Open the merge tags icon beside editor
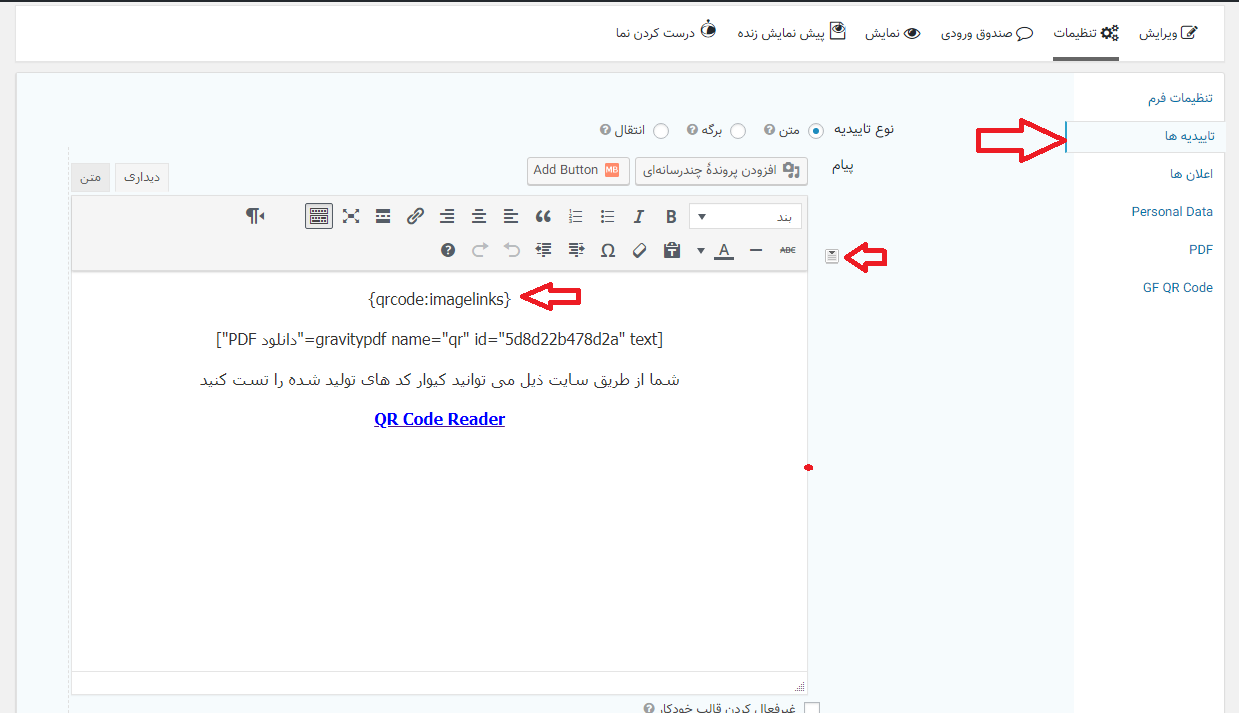The image size is (1239, 713). tap(832, 257)
